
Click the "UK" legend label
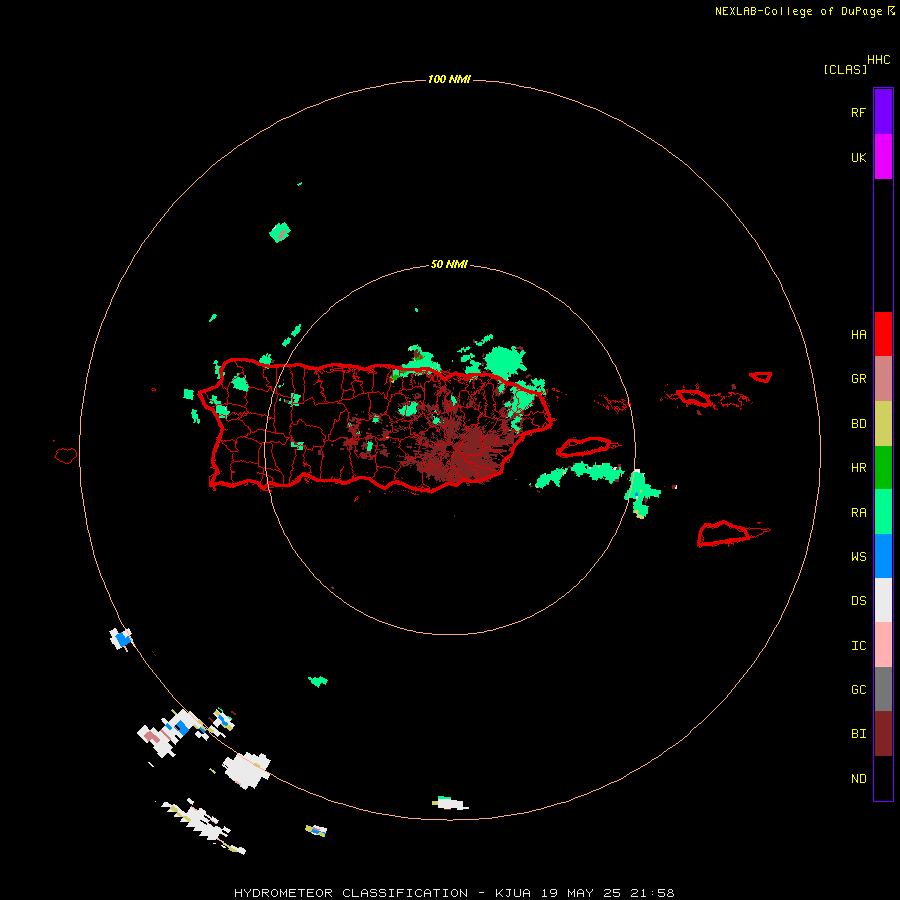tap(858, 158)
